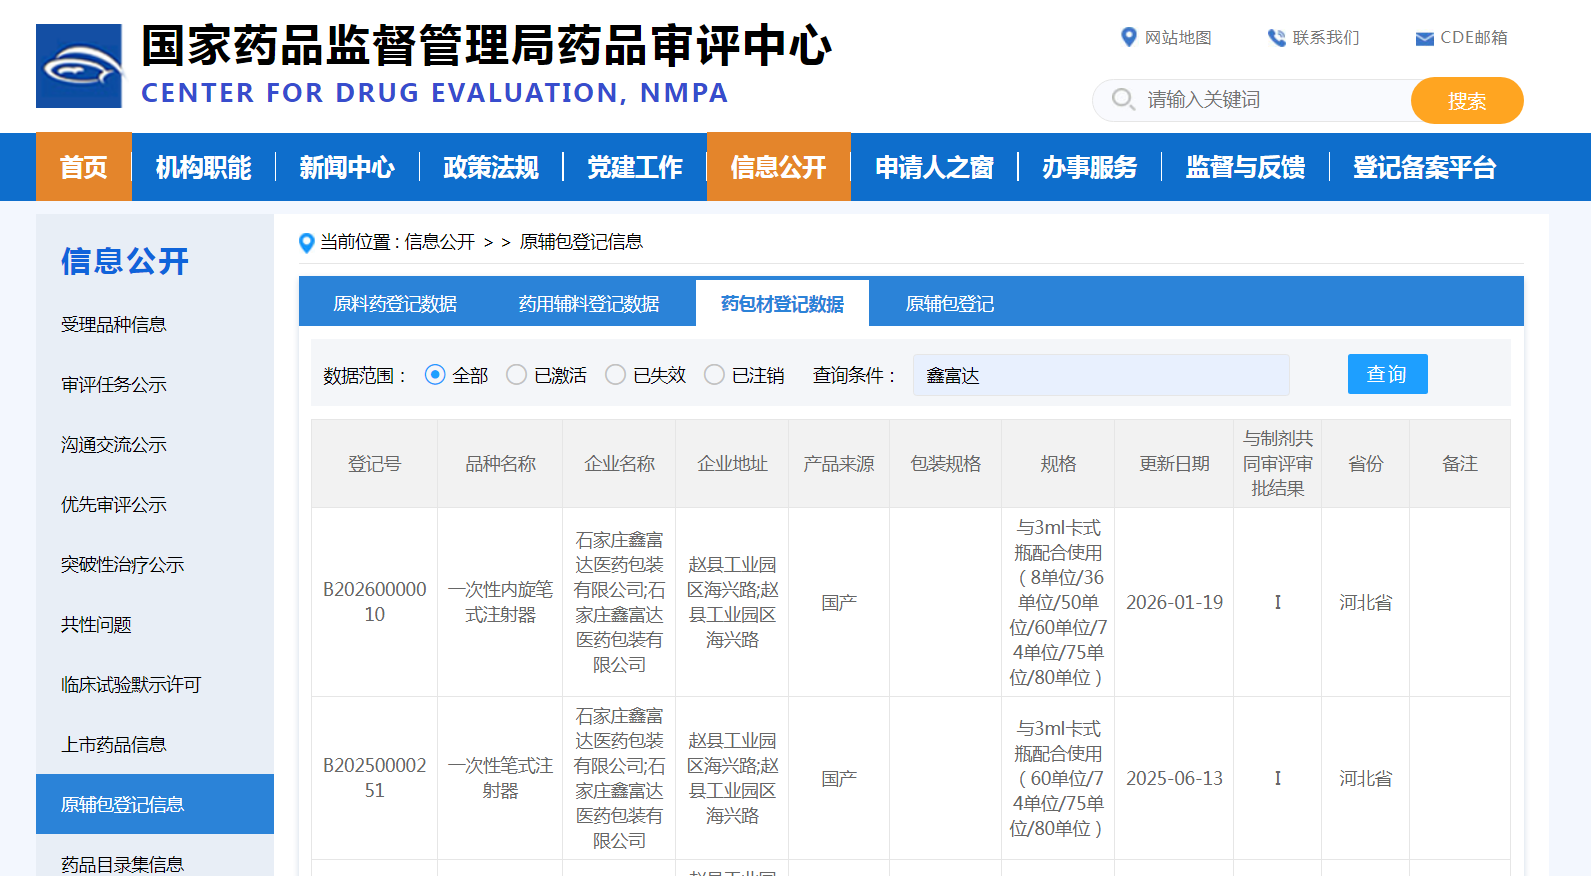This screenshot has height=876, width=1591.
Task: Open 优先审评公示 in sidebar
Action: [x=155, y=504]
